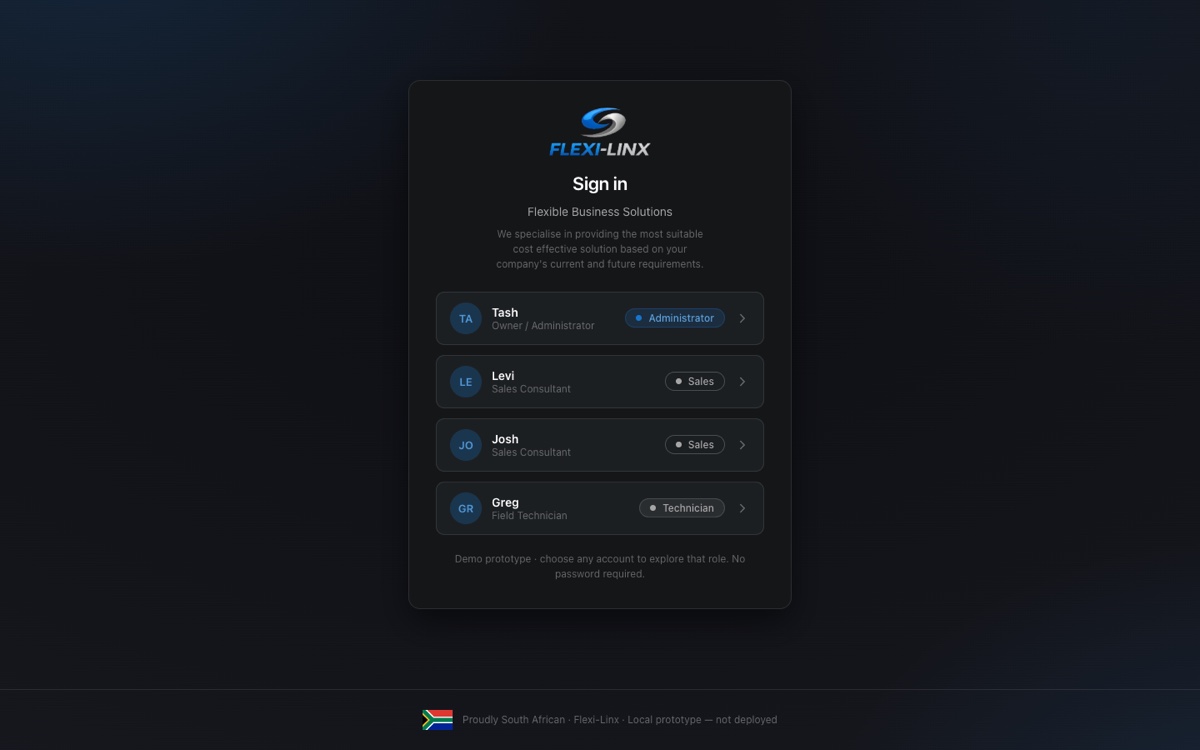Click the Technician role badge
This screenshot has width=1200, height=750.
coord(682,508)
